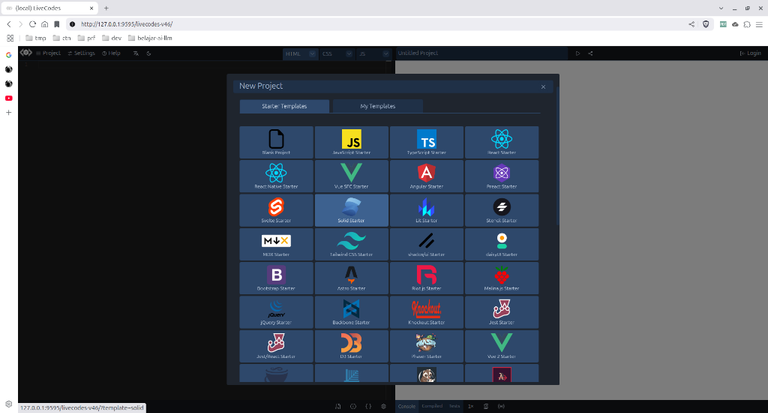Reload the page in browser
This screenshot has width=768, height=413.
pos(32,24)
